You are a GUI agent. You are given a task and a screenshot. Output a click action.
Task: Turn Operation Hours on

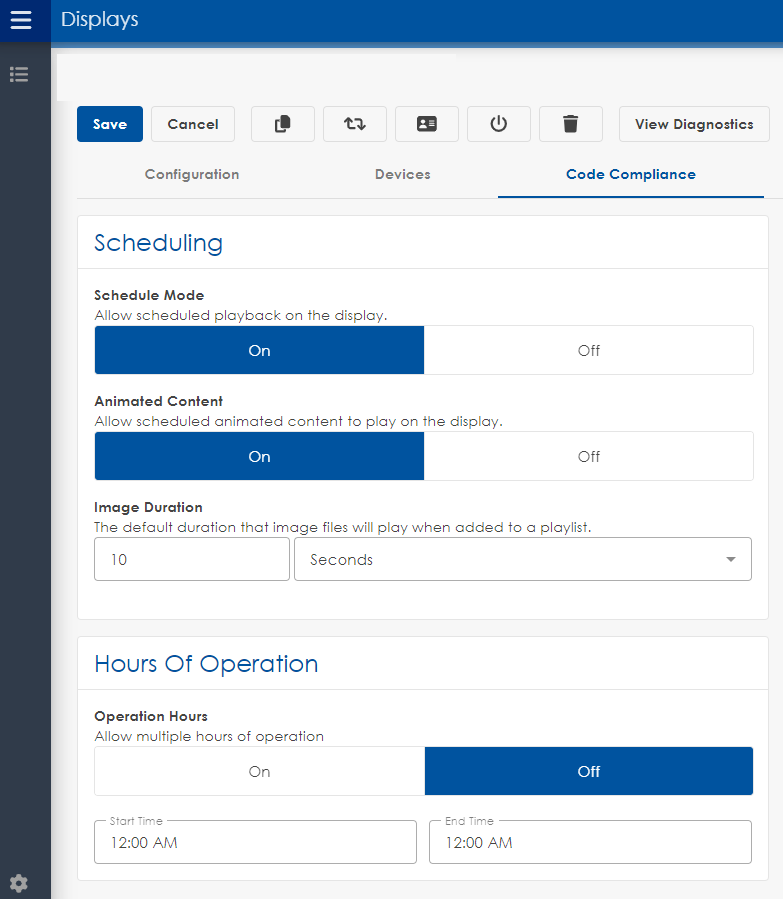pyautogui.click(x=259, y=772)
